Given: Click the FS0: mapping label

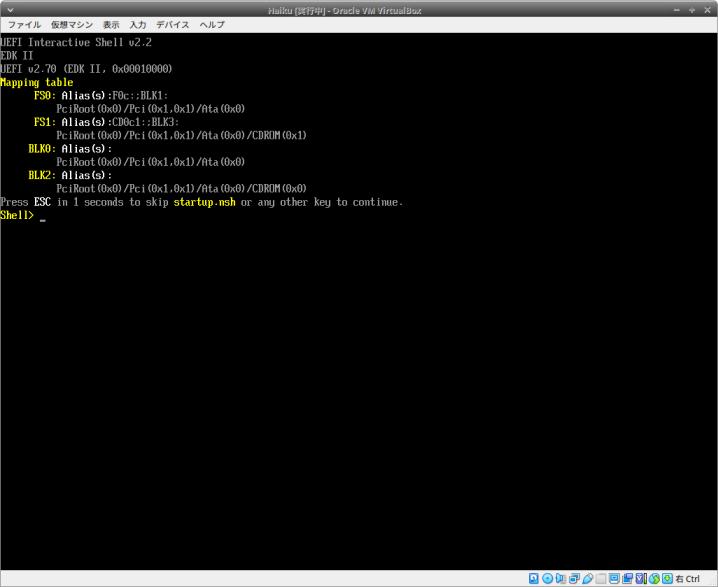Looking at the screenshot, I should (x=45, y=96).
